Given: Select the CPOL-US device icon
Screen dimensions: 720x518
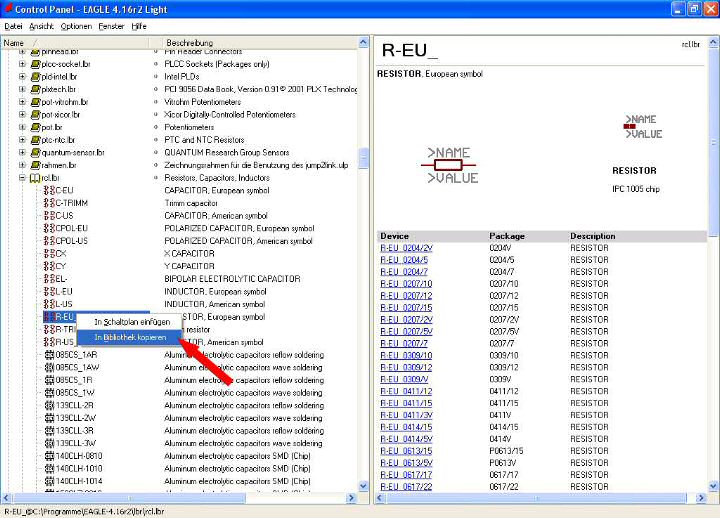Looking at the screenshot, I should pyautogui.click(x=48, y=241).
